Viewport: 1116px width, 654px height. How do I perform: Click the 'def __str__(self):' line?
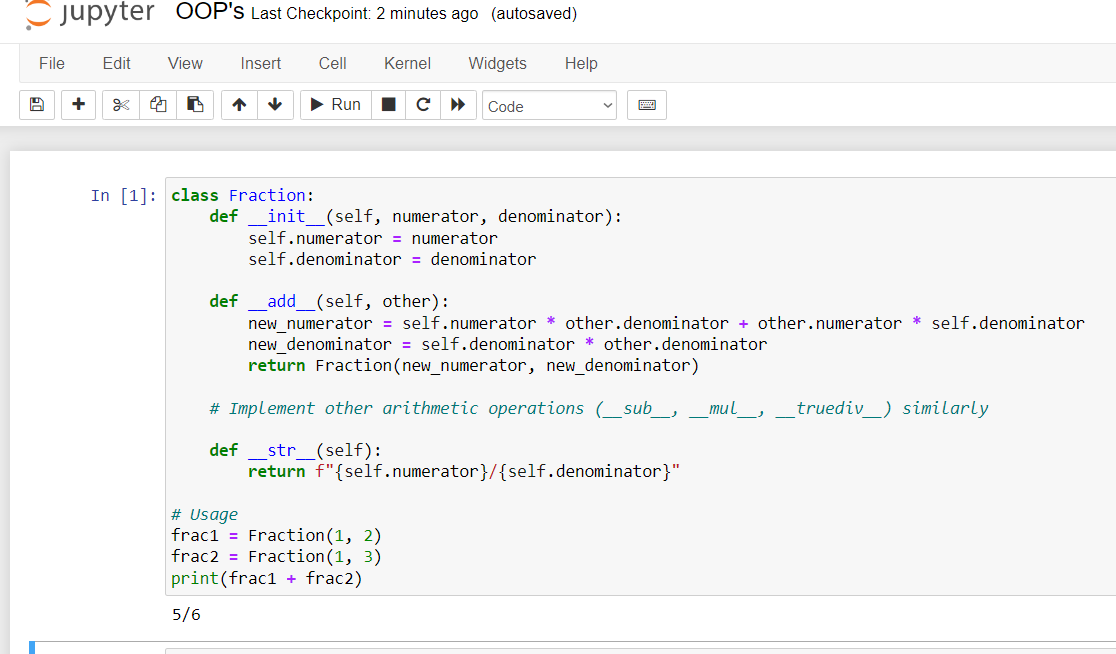pos(295,450)
